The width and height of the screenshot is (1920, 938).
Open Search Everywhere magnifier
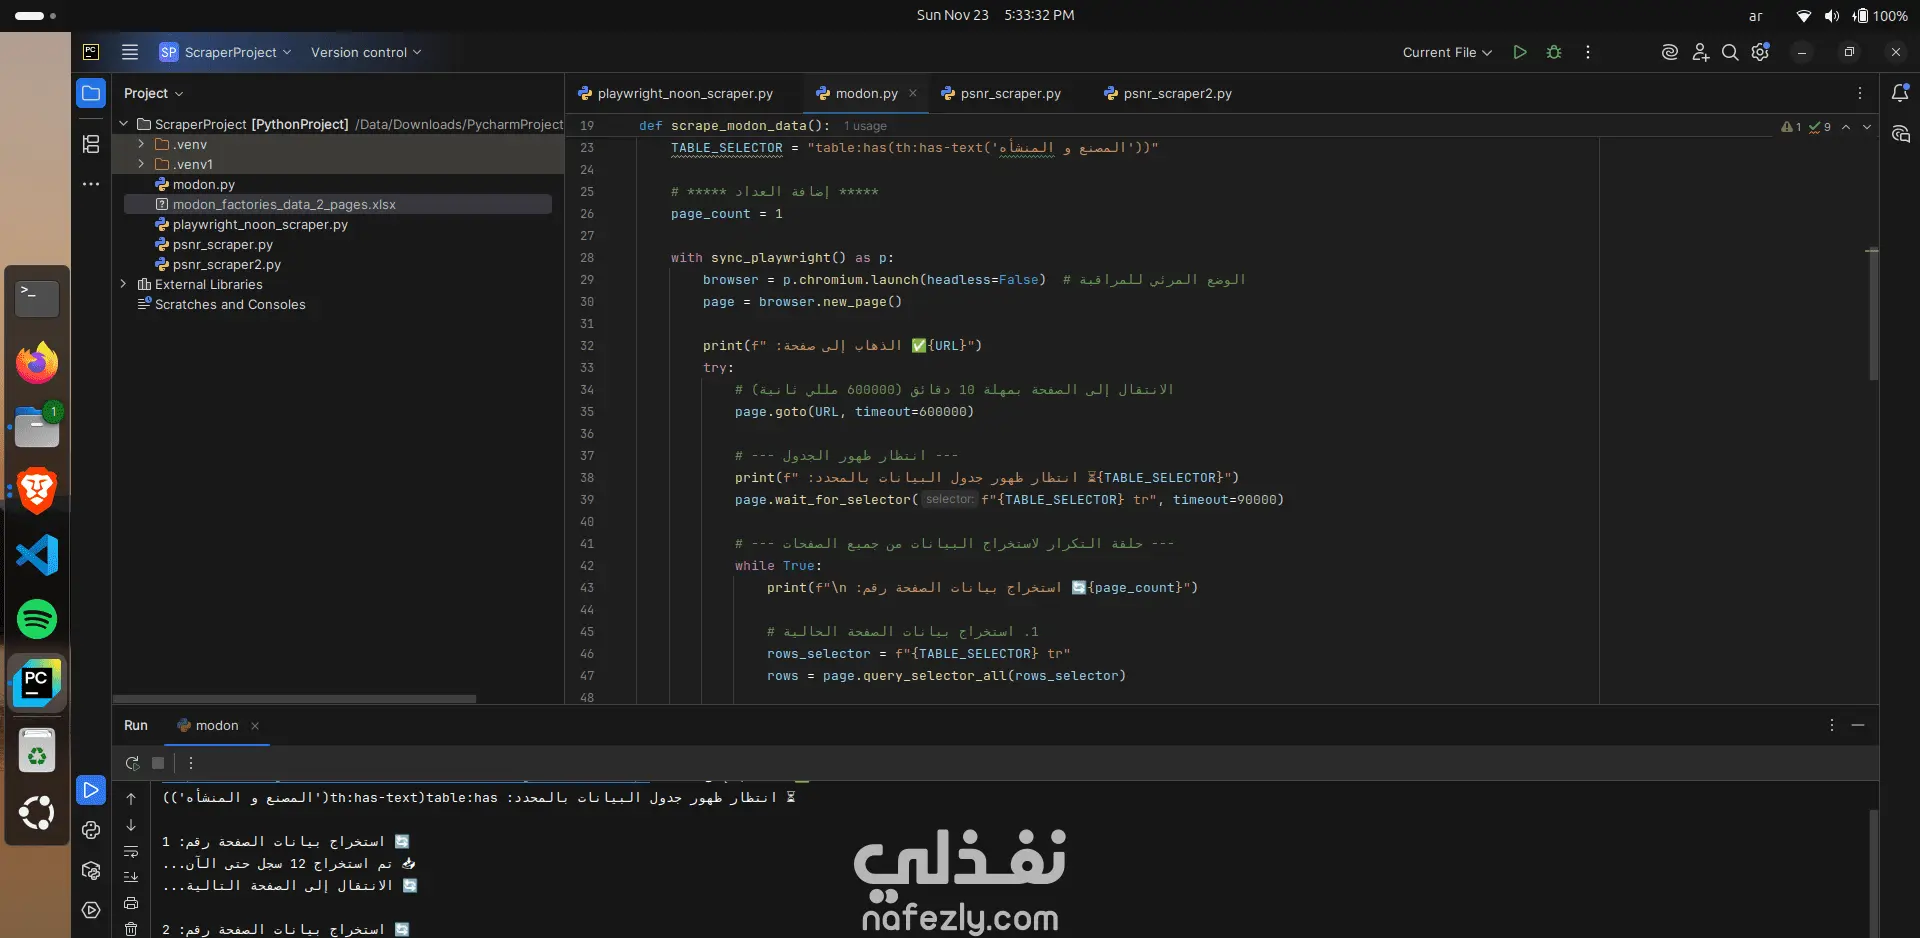pyautogui.click(x=1730, y=52)
